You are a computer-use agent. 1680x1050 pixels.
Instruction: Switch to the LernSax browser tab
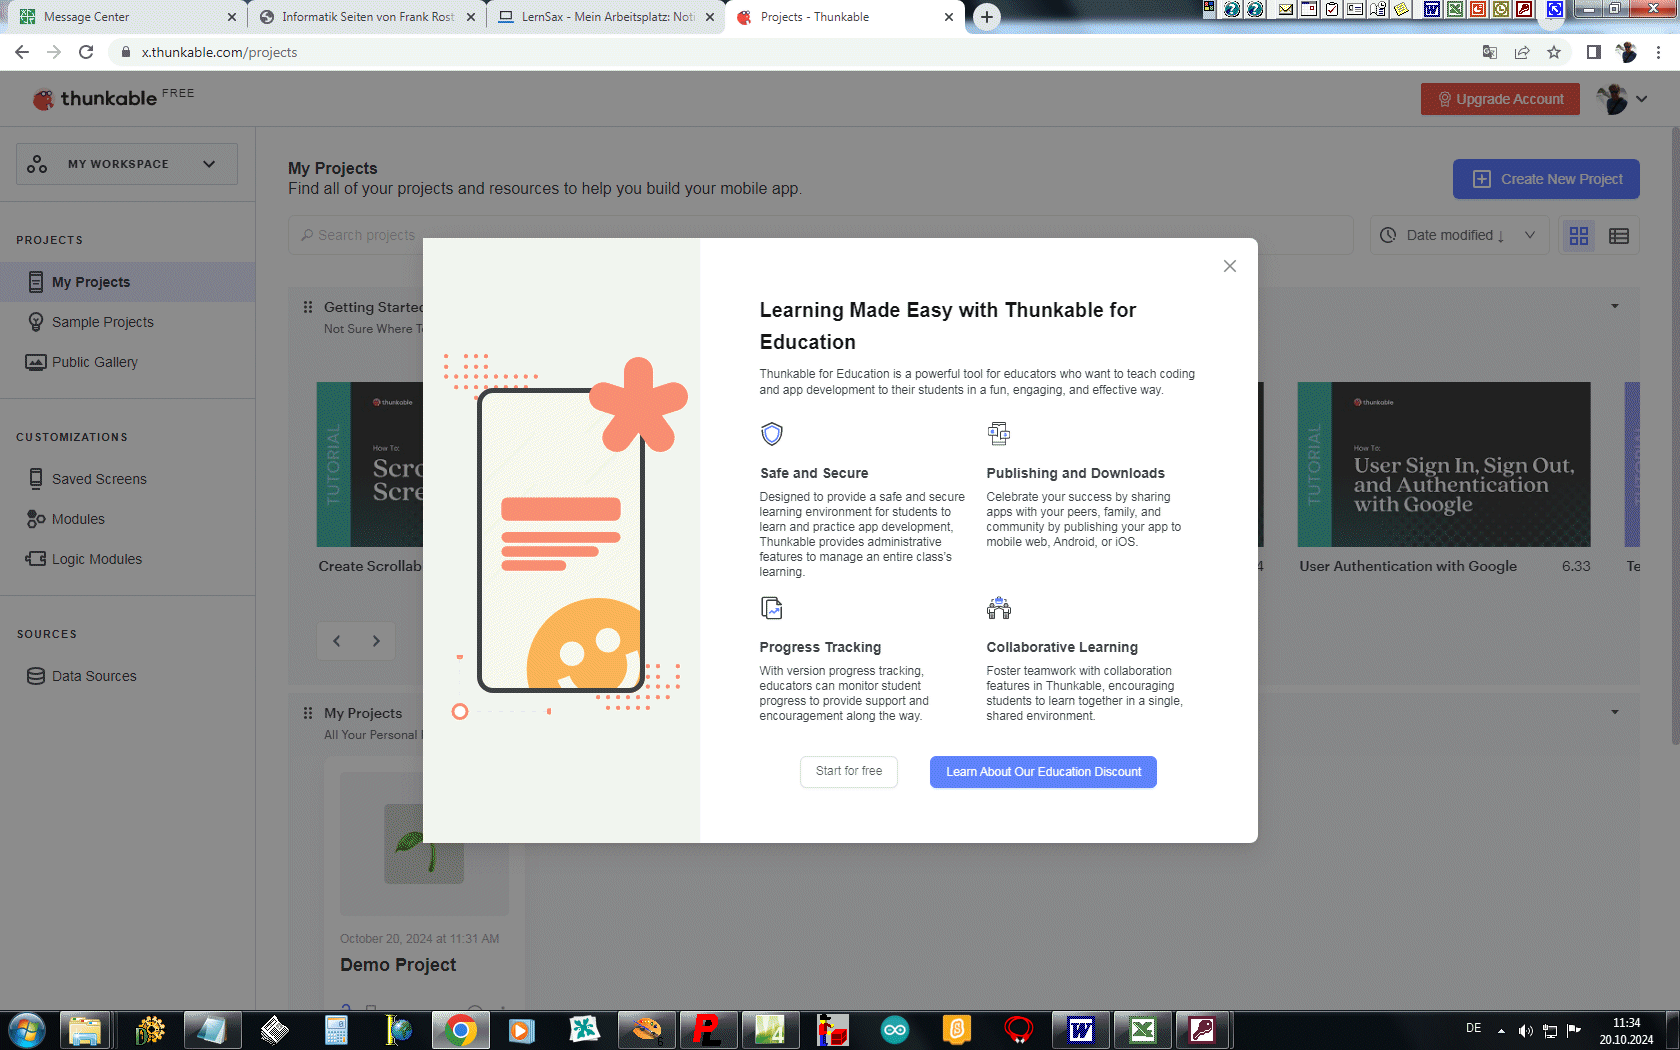606,17
